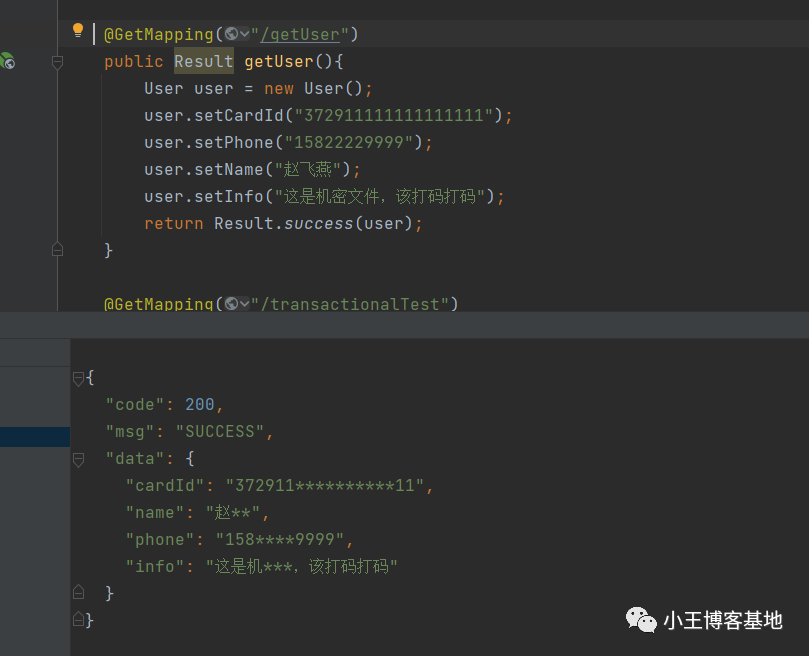
Task: Click the WeChat logo icon in watermark
Action: pyautogui.click(x=641, y=619)
